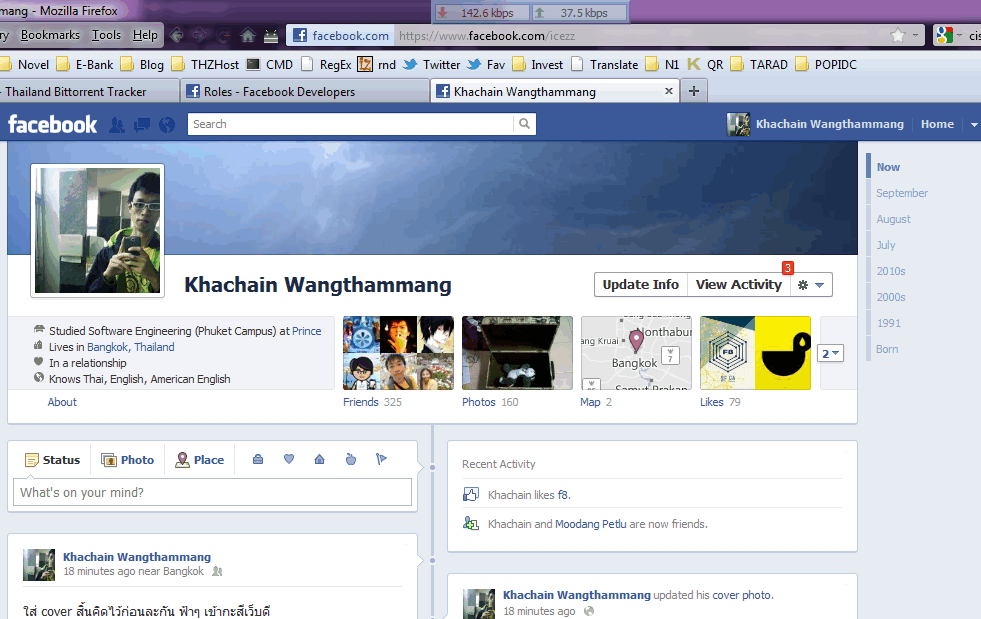This screenshot has height=619, width=981.
Task: Click the cover photo link
Action: click(742, 595)
